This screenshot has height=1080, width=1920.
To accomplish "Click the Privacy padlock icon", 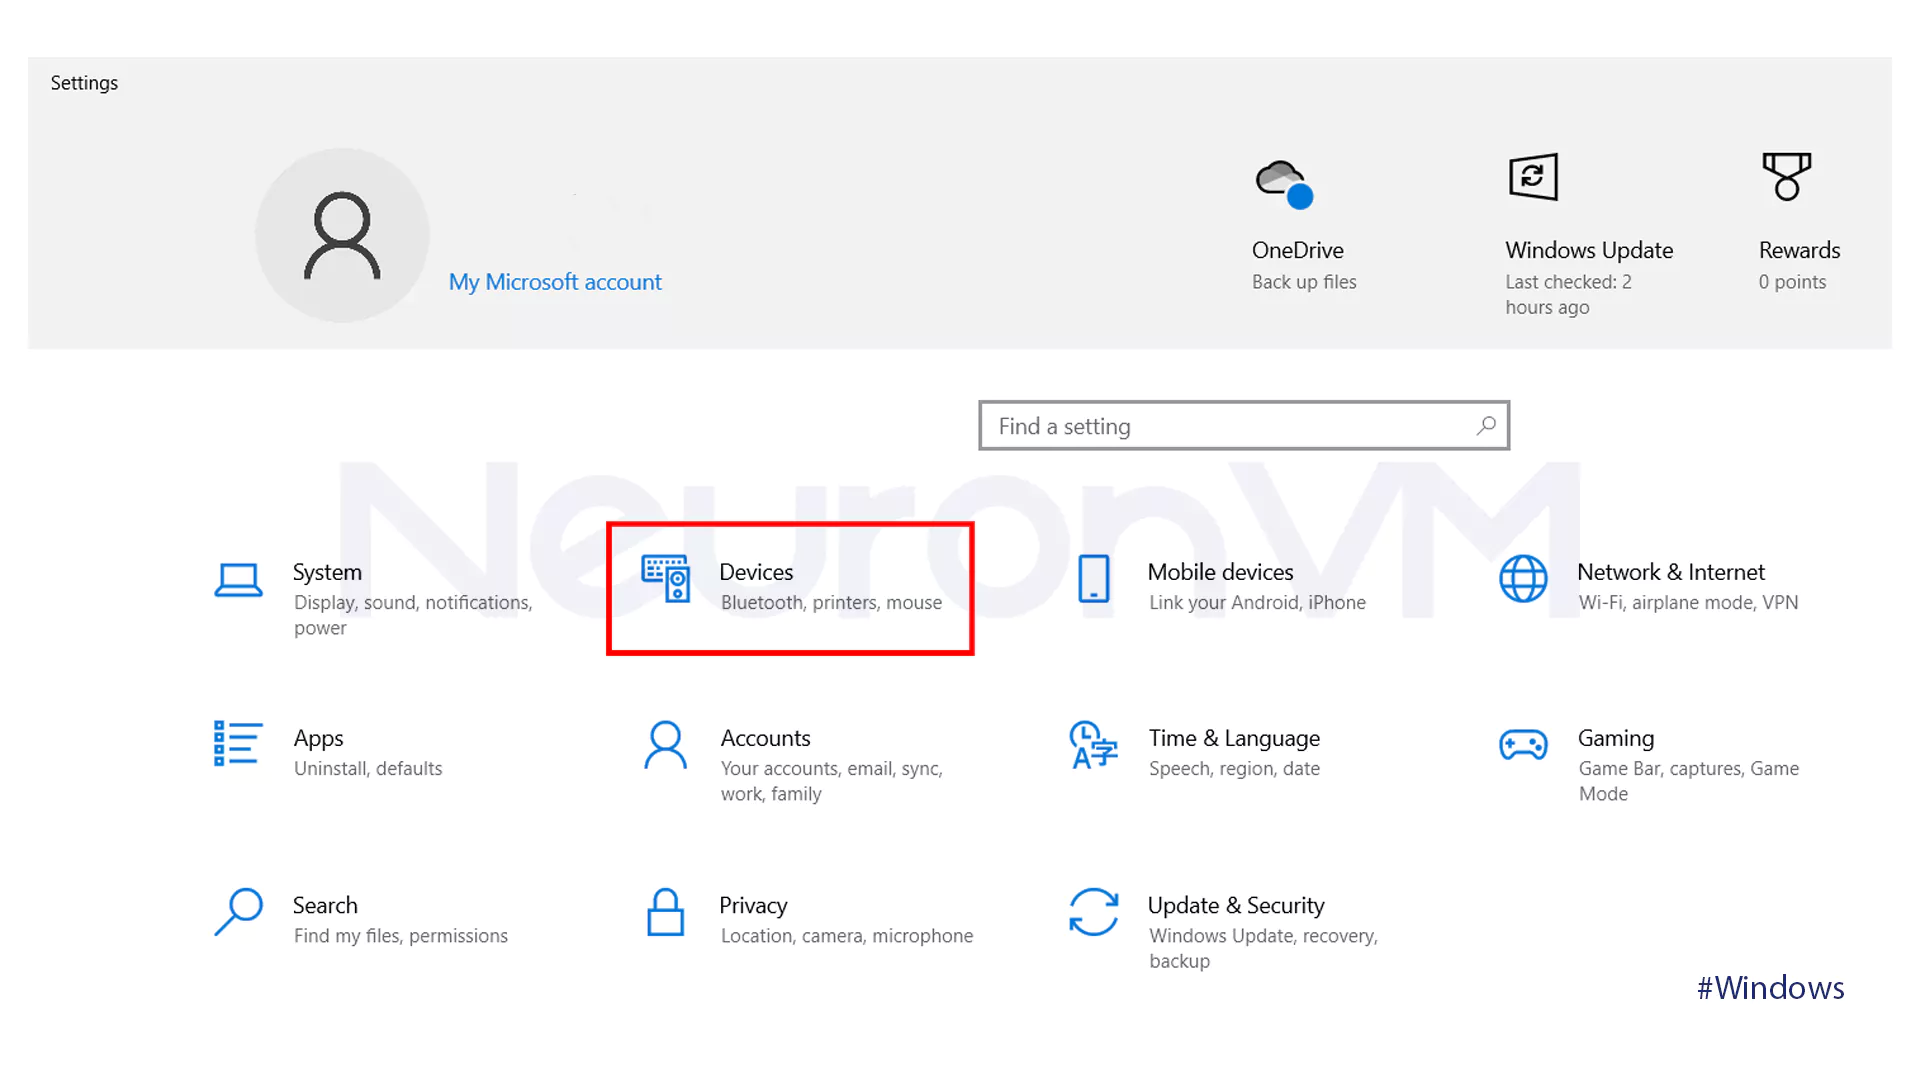I will [666, 912].
